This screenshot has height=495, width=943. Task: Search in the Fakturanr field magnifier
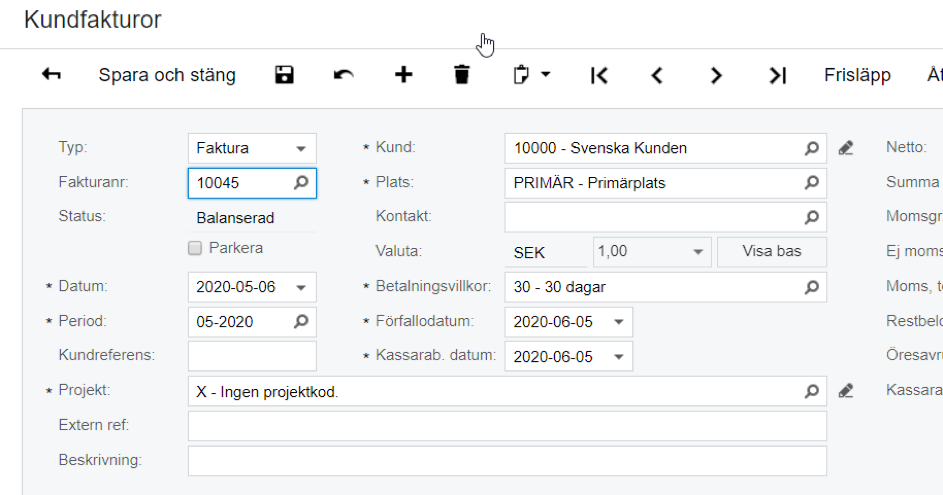pyautogui.click(x=301, y=183)
